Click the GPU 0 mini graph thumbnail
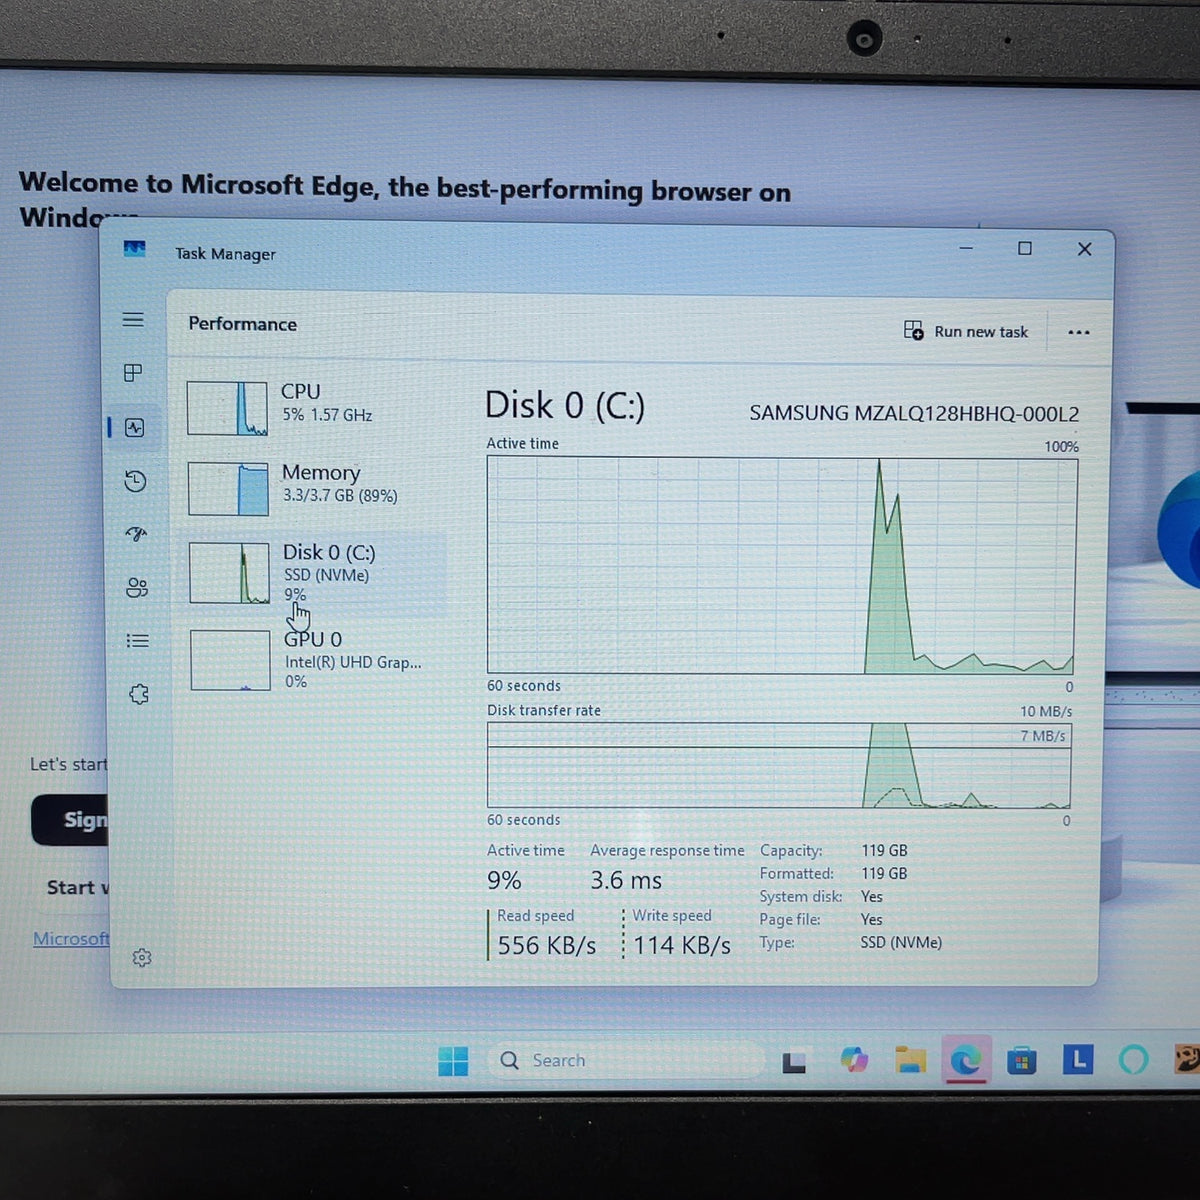Image resolution: width=1200 pixels, height=1200 pixels. [230, 660]
